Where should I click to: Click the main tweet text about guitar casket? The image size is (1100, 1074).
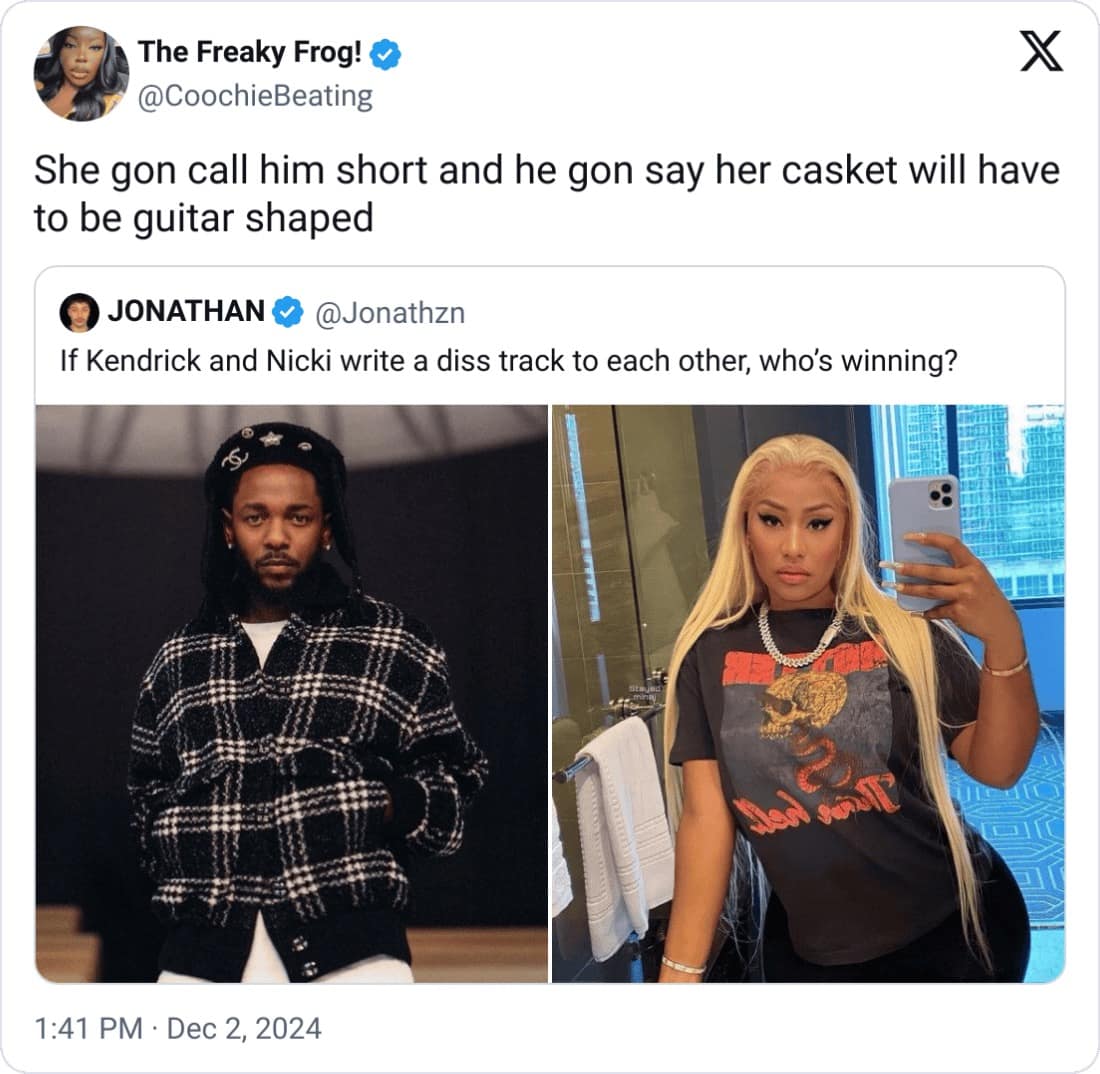[x=546, y=194]
